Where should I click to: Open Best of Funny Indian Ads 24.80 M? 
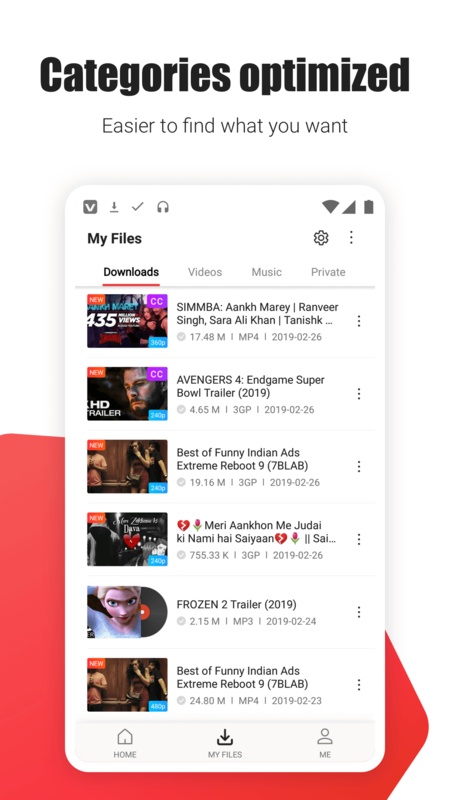coord(231,685)
